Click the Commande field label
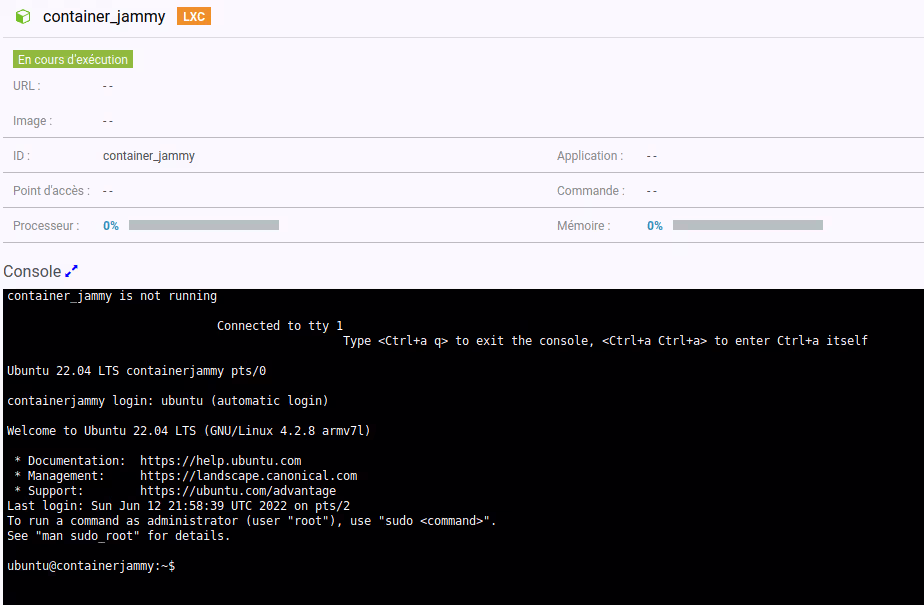This screenshot has width=924, height=605. [590, 191]
